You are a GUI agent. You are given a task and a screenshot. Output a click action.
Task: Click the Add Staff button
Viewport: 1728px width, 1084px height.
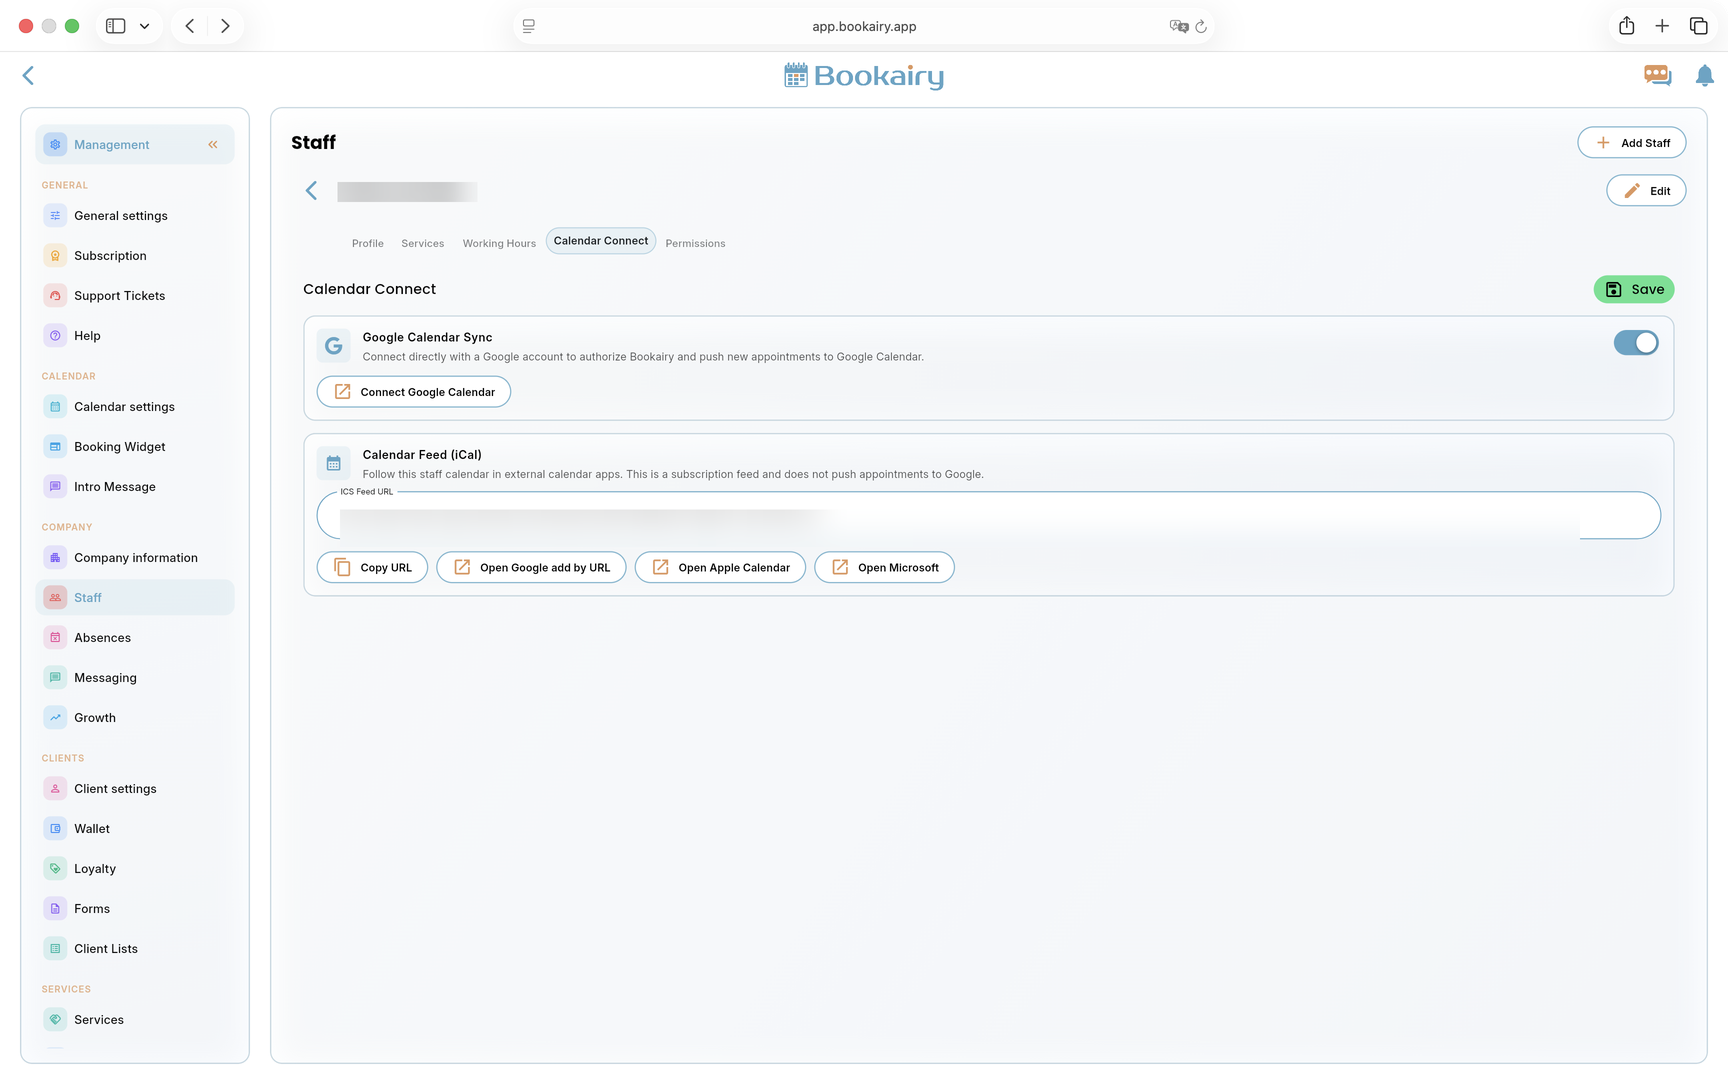(x=1632, y=143)
